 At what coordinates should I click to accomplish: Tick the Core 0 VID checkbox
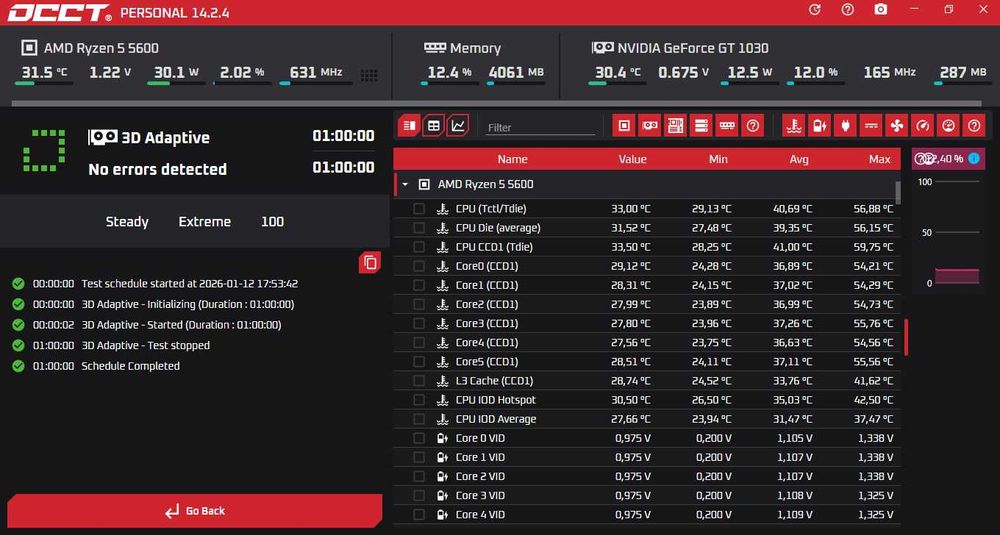(x=418, y=438)
